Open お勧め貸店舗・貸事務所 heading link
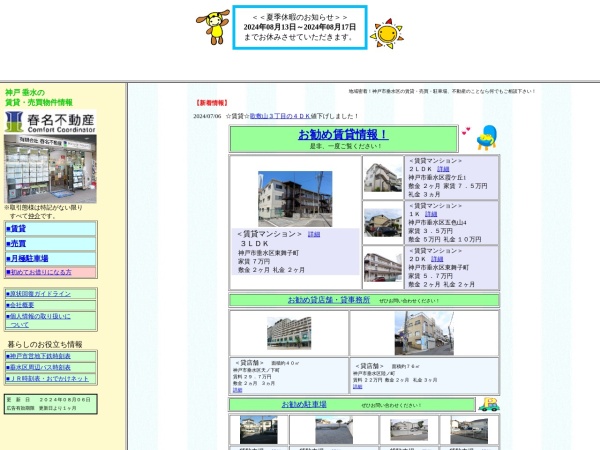 329,300
